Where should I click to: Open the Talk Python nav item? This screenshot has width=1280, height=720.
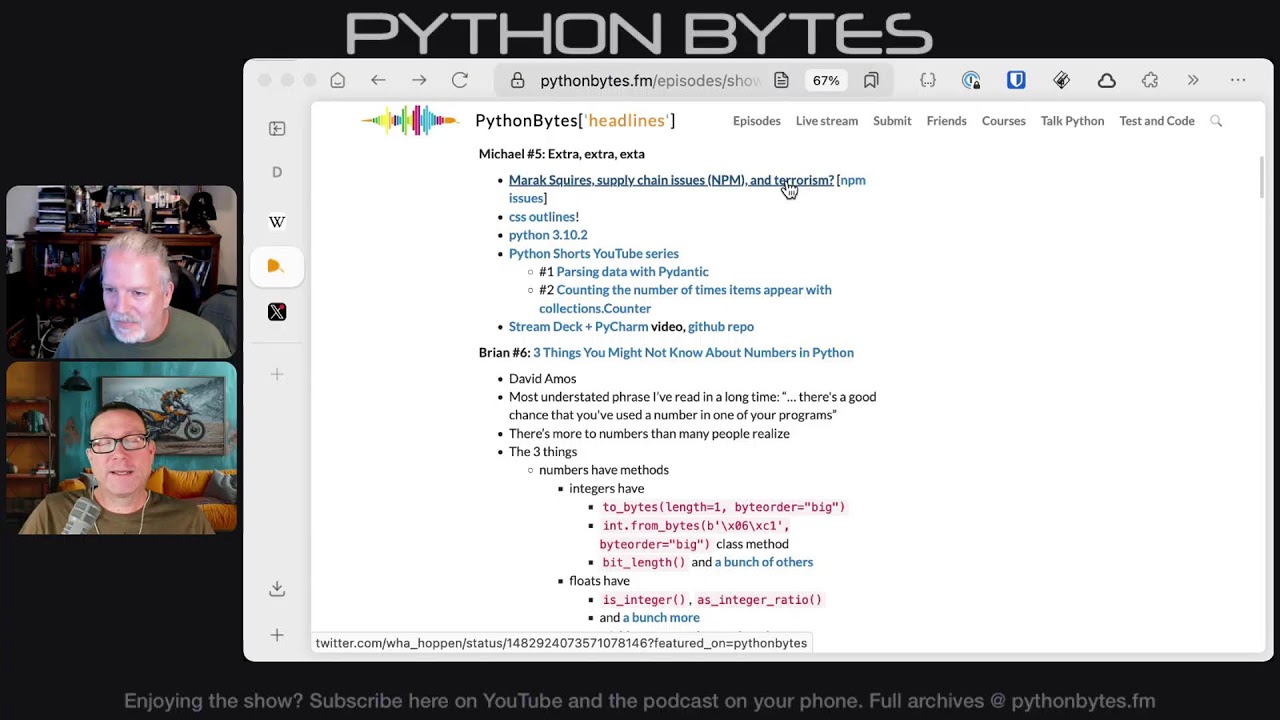1072,121
